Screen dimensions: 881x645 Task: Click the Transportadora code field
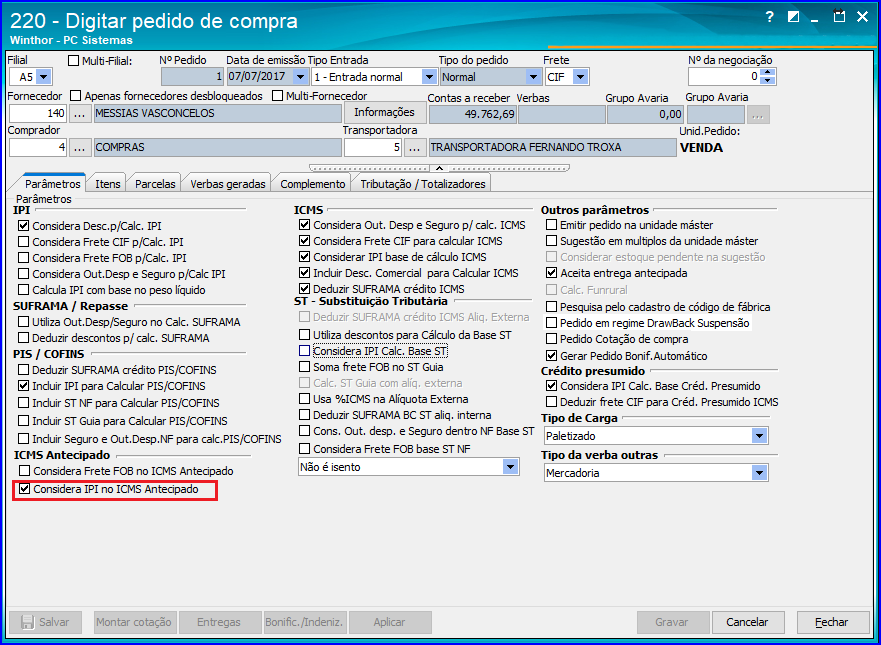(x=373, y=148)
